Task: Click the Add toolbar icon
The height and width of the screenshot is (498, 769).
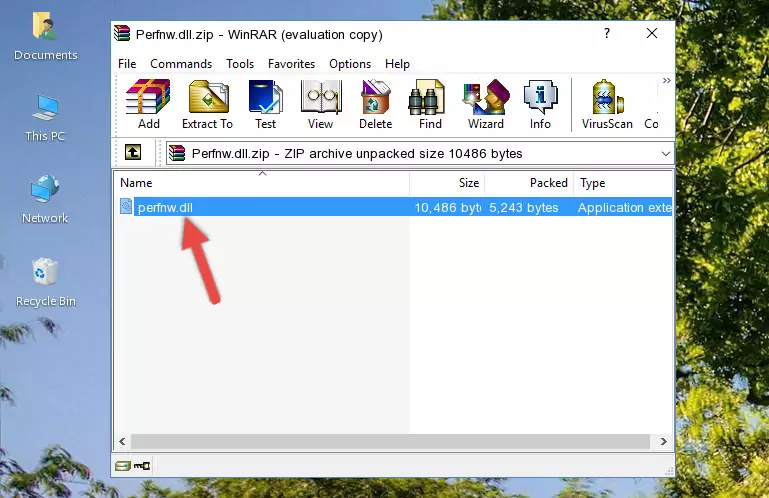Action: pyautogui.click(x=148, y=105)
